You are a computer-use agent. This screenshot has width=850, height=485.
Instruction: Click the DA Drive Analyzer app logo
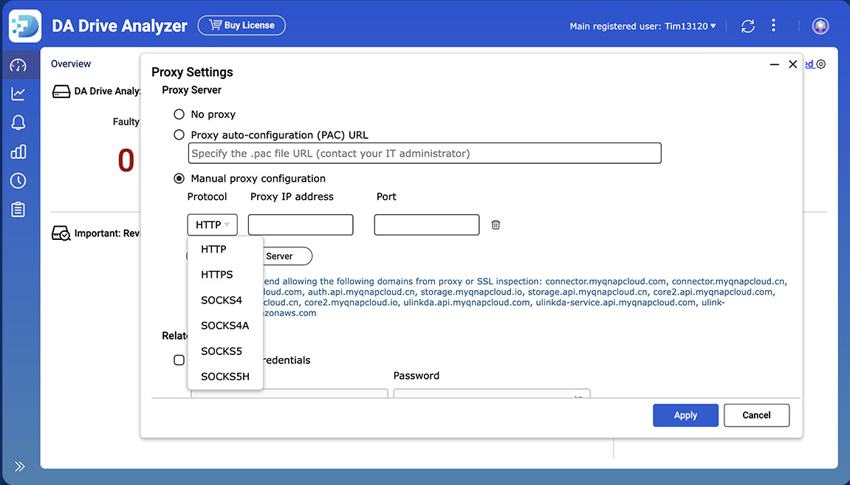coord(25,25)
